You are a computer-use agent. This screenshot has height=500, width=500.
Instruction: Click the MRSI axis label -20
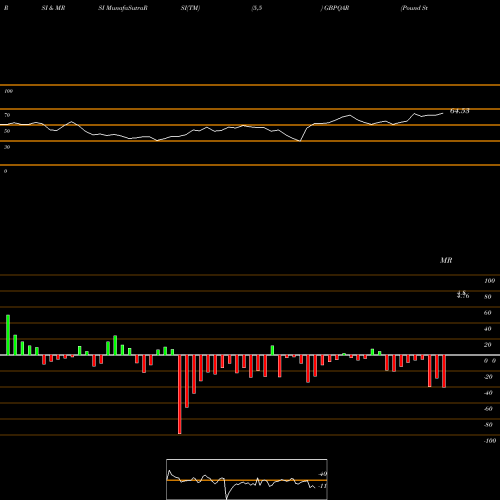(x=488, y=377)
